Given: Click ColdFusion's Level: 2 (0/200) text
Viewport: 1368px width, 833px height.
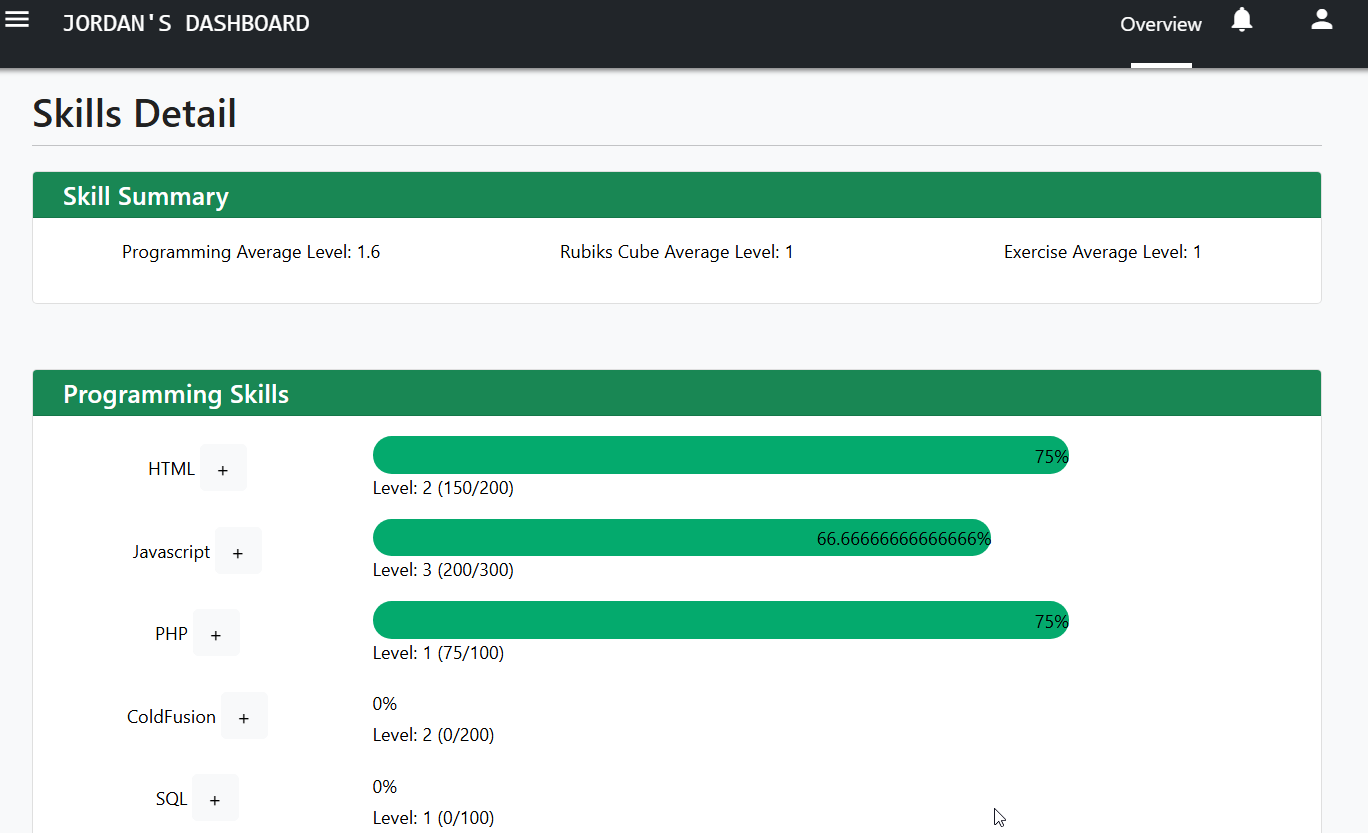Looking at the screenshot, I should 433,735.
